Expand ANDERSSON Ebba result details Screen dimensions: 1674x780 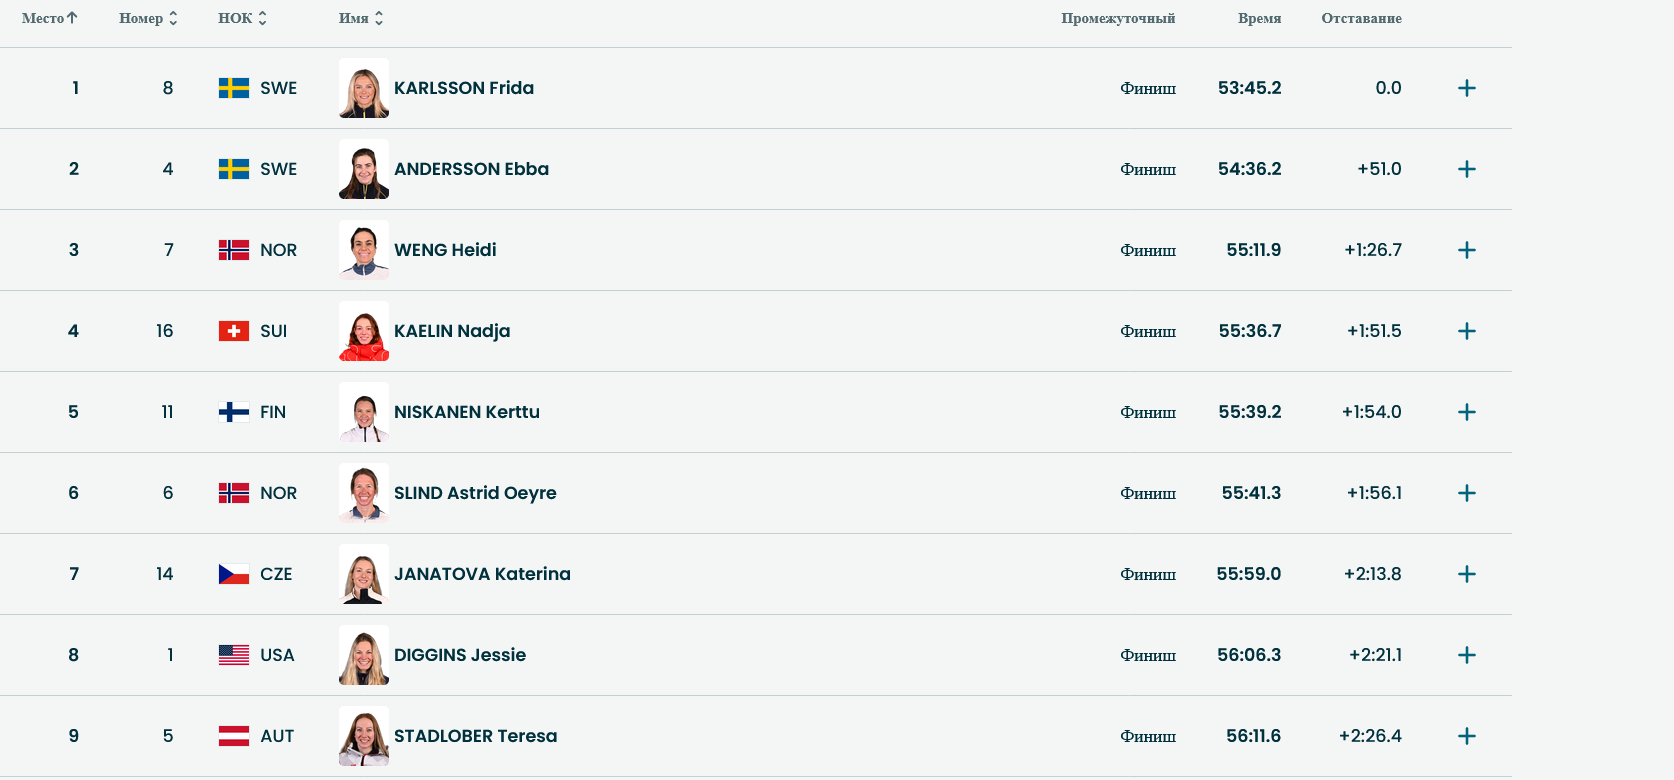[x=1466, y=169]
